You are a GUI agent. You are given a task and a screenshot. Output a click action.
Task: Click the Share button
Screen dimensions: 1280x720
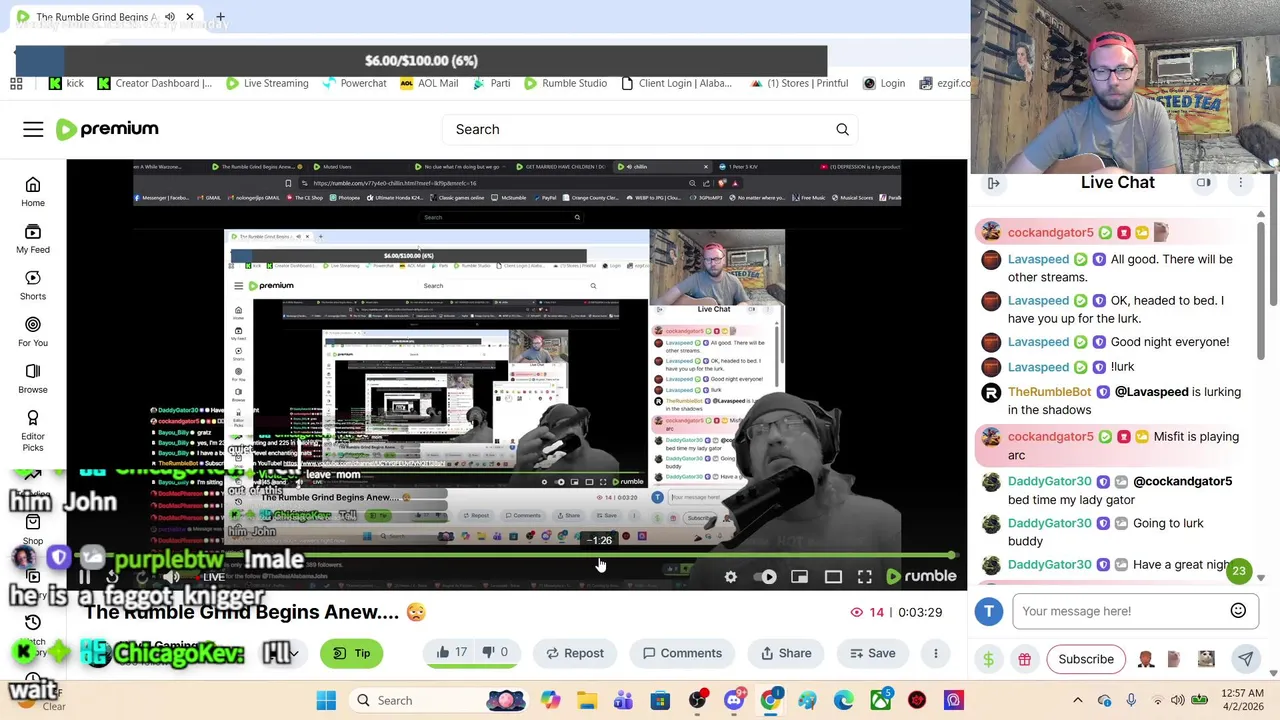click(786, 653)
